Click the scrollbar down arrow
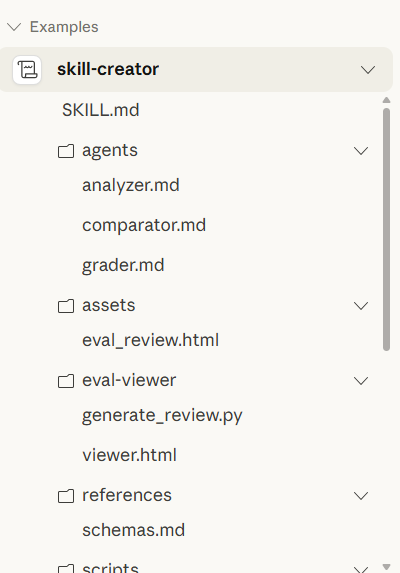The height and width of the screenshot is (573, 400). [386, 567]
